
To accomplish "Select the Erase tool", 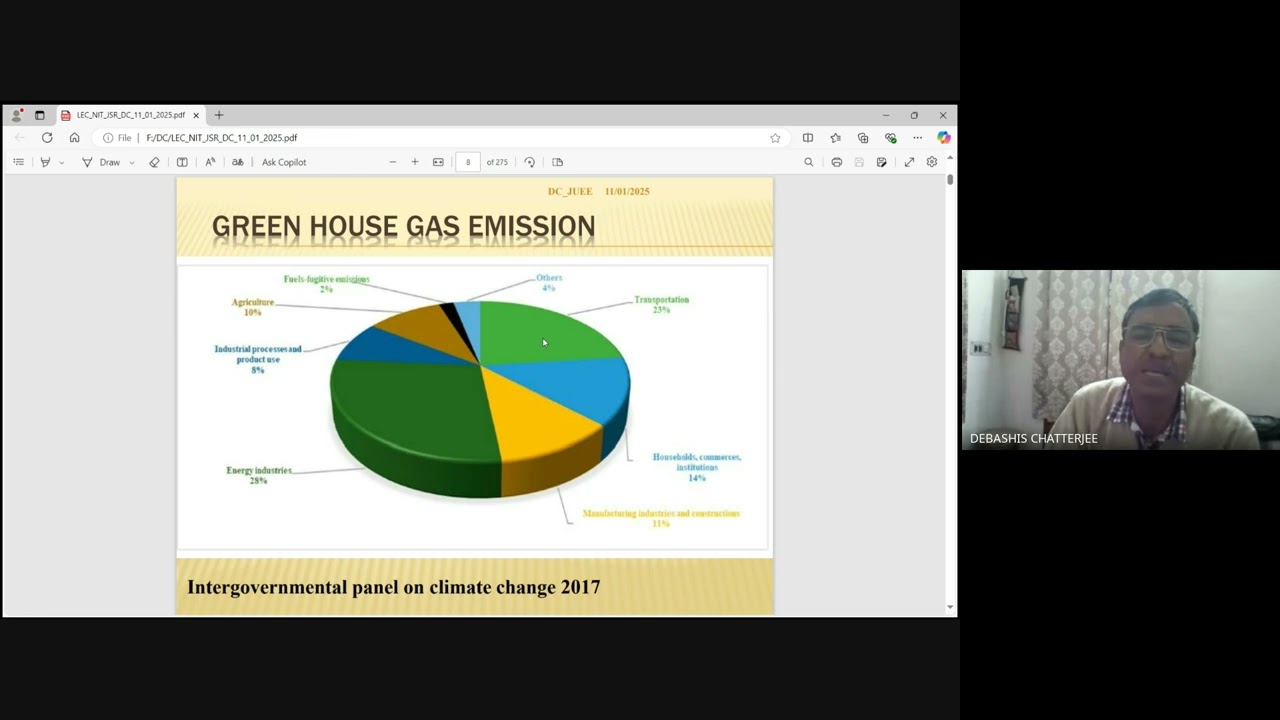I will (x=154, y=162).
